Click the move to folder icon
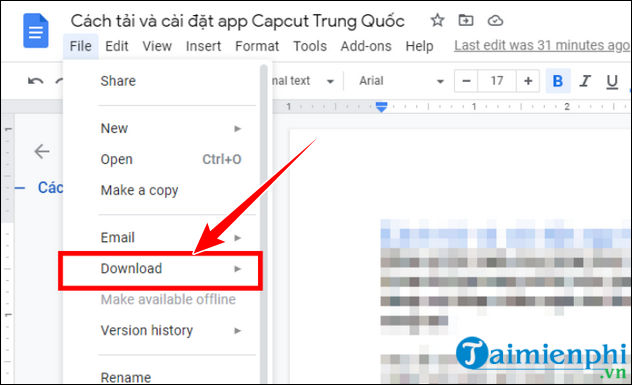 click(466, 20)
